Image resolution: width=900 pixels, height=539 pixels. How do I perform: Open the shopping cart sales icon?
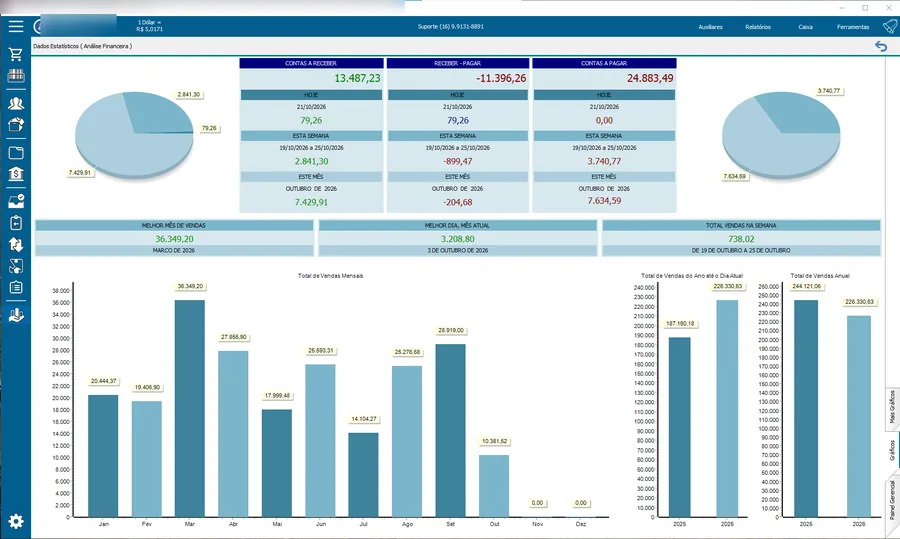pyautogui.click(x=15, y=54)
